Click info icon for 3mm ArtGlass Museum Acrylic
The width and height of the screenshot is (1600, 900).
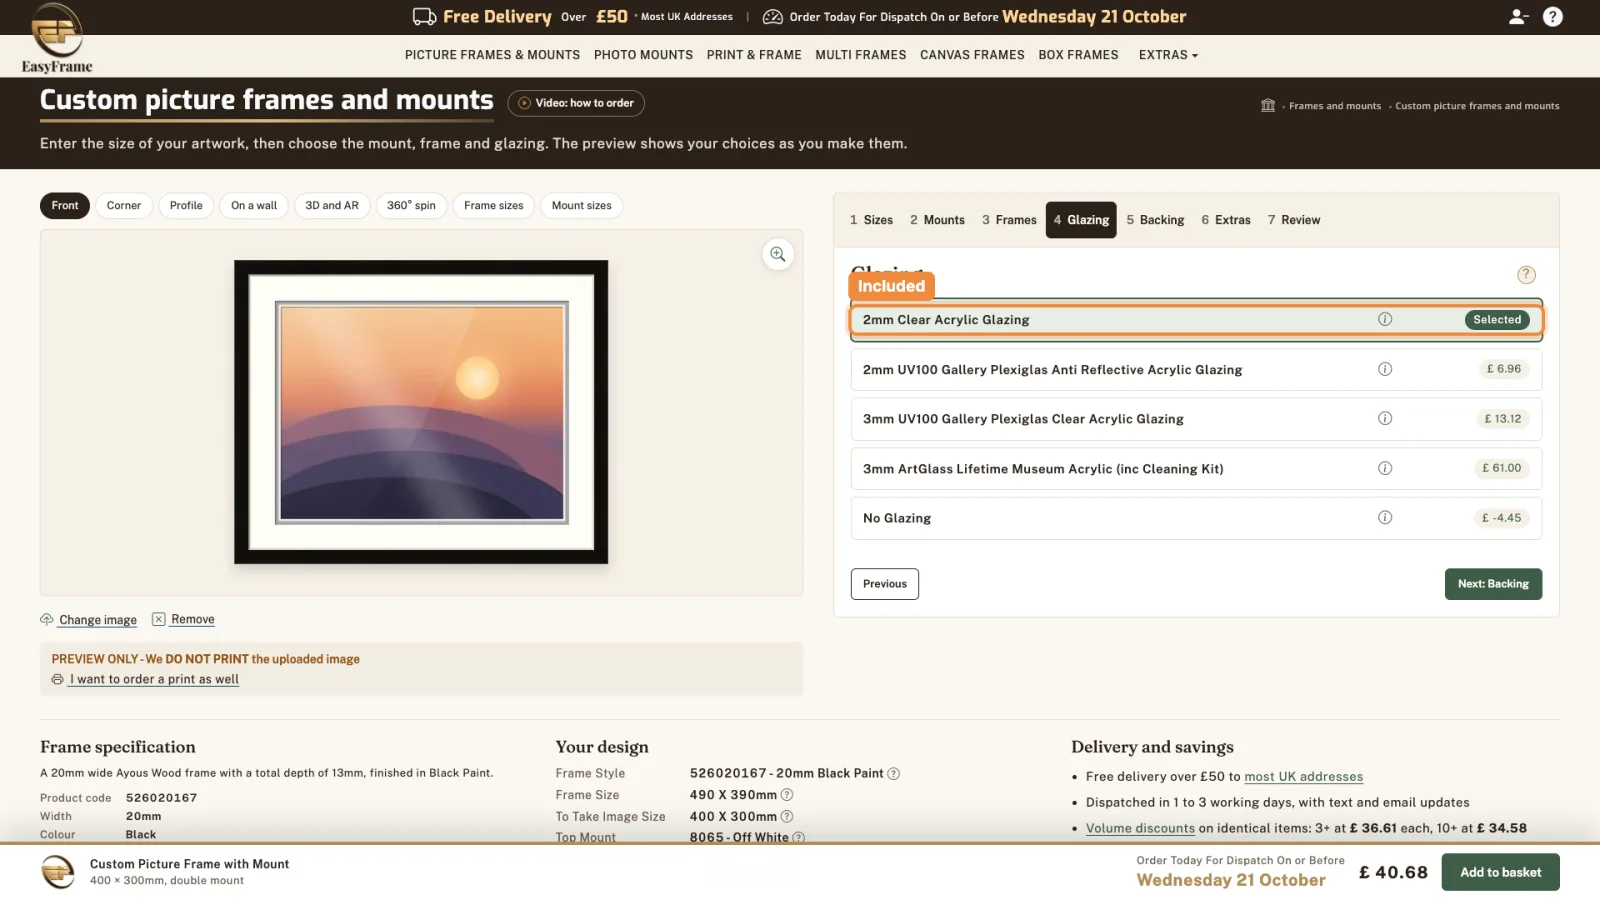click(1385, 468)
